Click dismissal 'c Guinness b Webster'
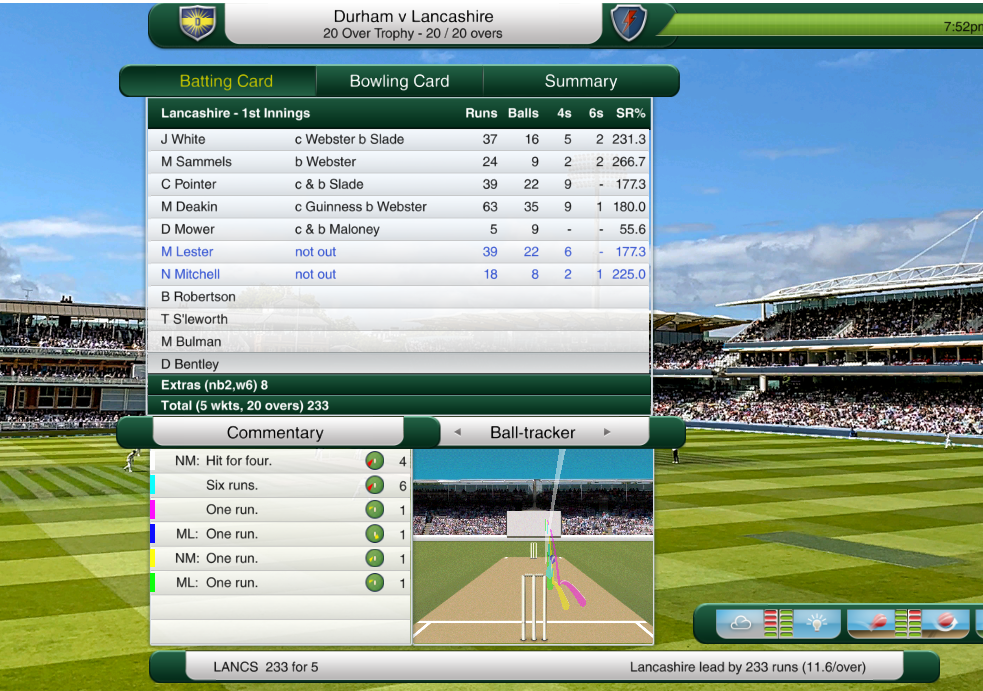Screen dimensions: 983x691 pyautogui.click(x=360, y=207)
